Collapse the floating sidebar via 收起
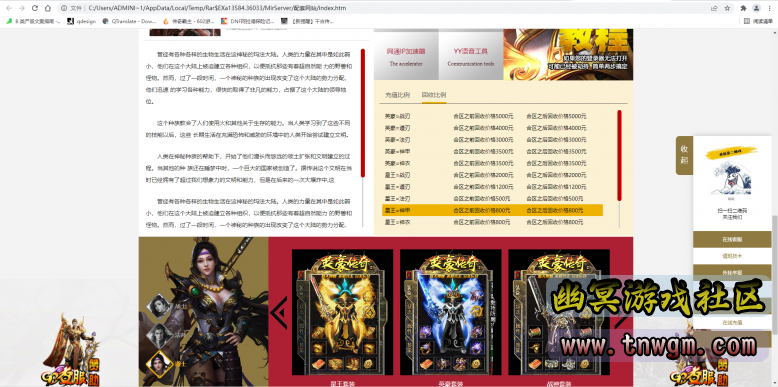This screenshot has width=778, height=387. tap(684, 155)
